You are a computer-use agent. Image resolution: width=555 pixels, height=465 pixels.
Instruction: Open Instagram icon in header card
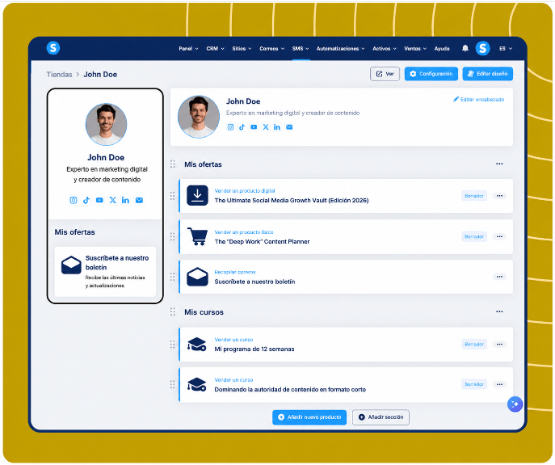pyautogui.click(x=230, y=127)
